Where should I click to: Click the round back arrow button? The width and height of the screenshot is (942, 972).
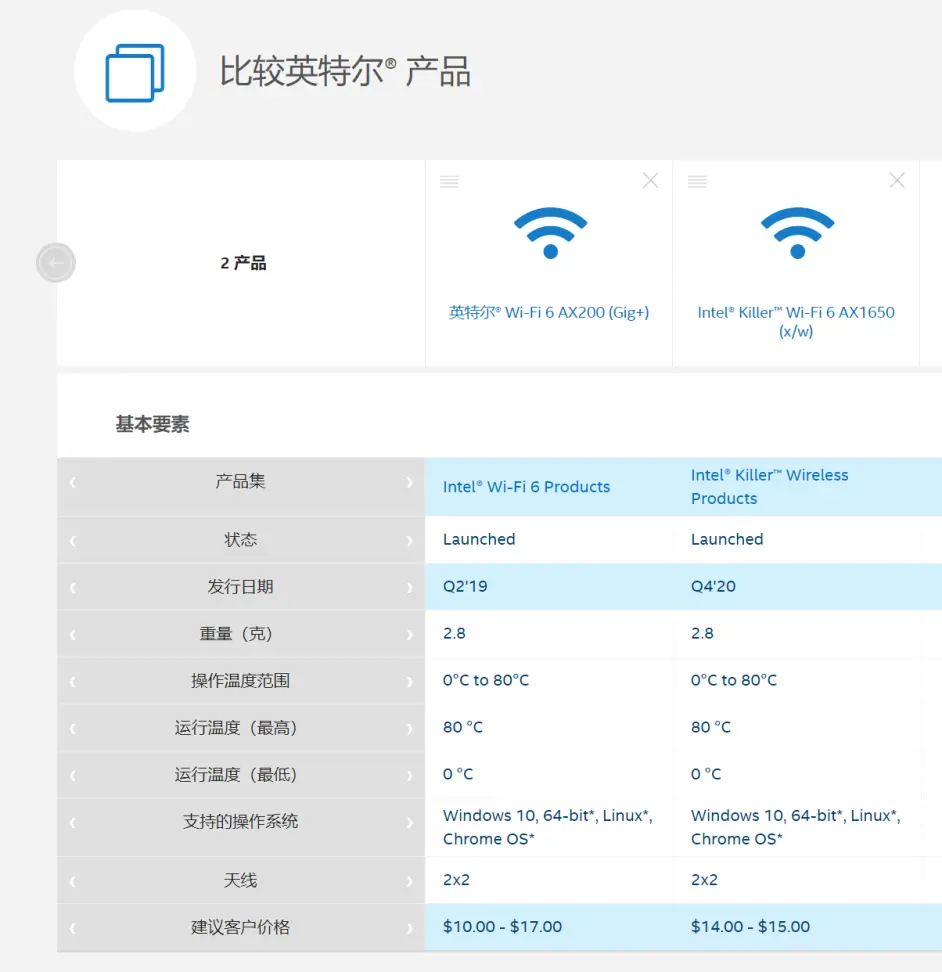click(56, 263)
